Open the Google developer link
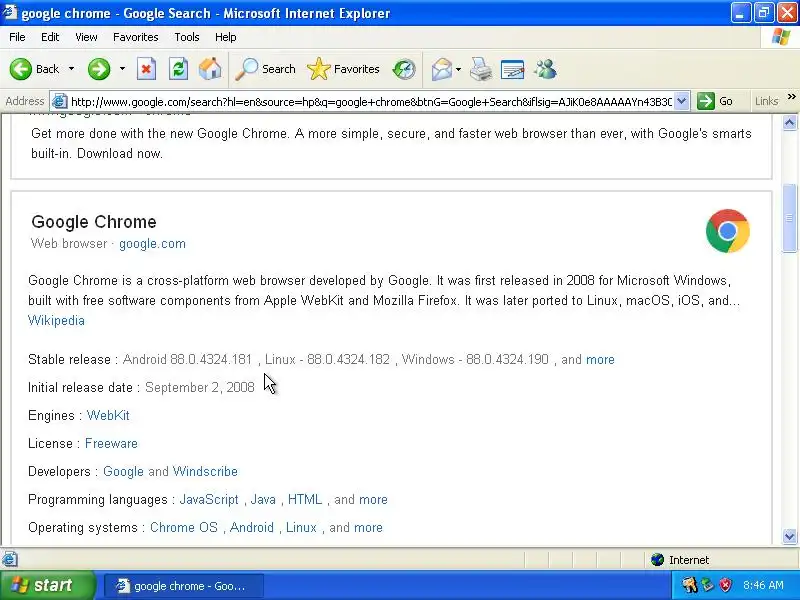Viewport: 800px width, 600px height. [123, 471]
